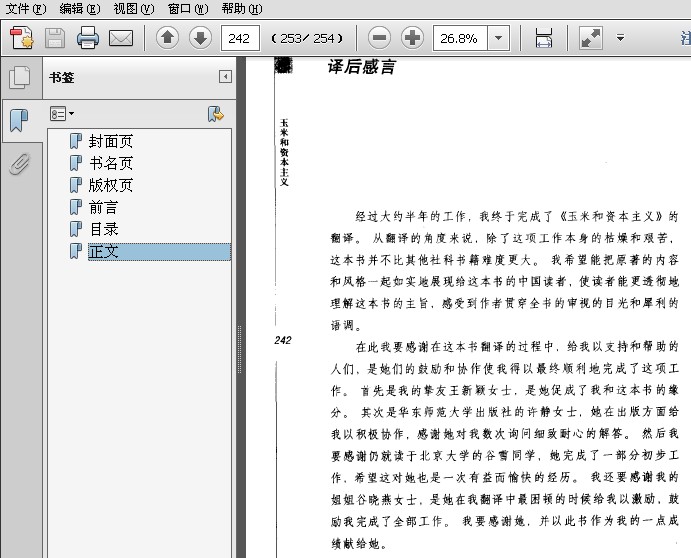Toggle the page thumbnails side panel
The width and height of the screenshot is (691, 558).
coord(19,78)
